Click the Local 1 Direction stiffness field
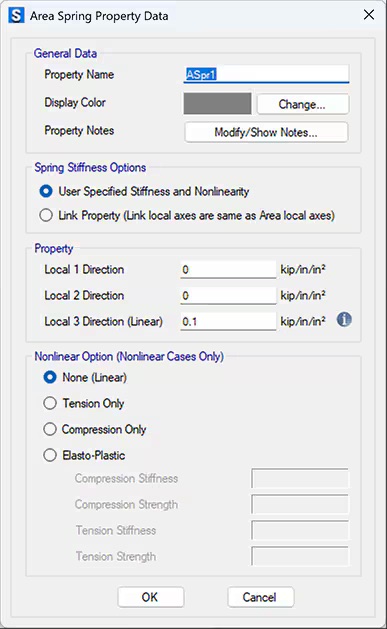The image size is (387, 629). pos(228,269)
